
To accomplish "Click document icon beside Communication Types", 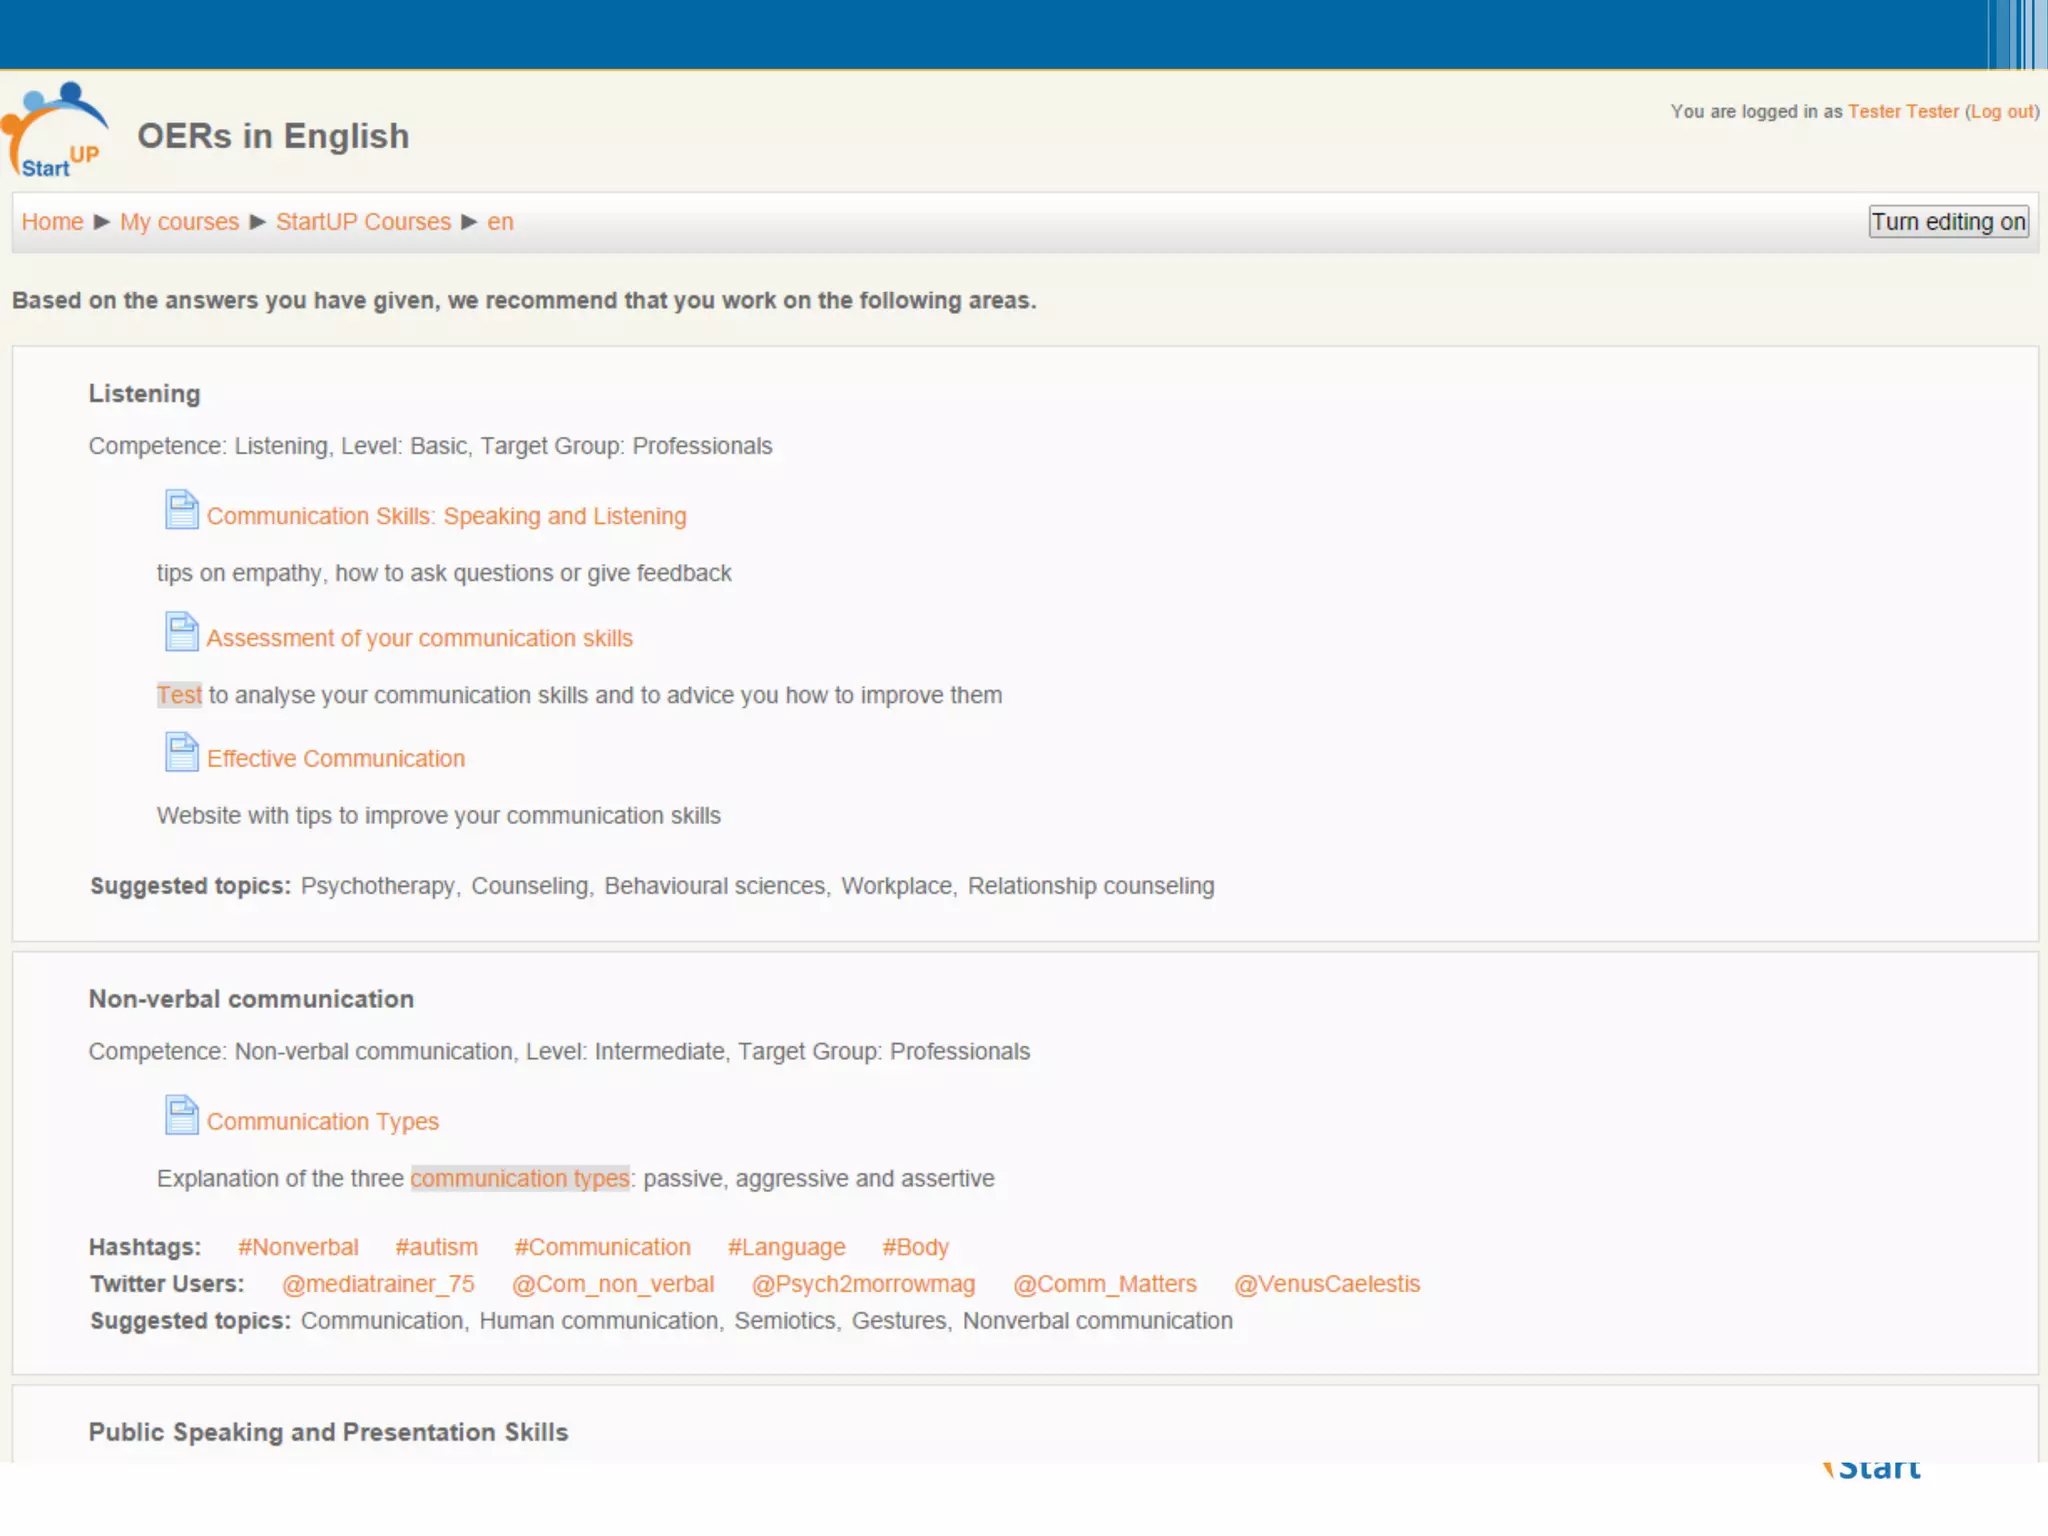I will 181,1116.
